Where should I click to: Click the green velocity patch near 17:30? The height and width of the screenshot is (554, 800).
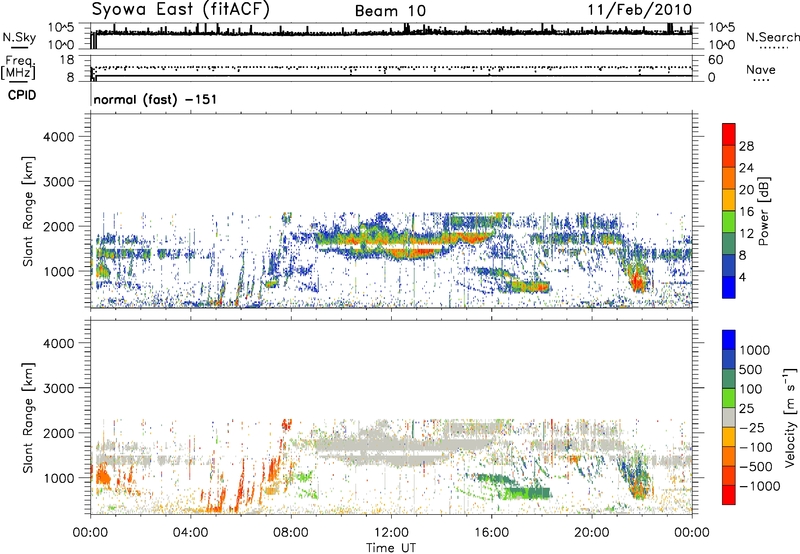(528, 493)
